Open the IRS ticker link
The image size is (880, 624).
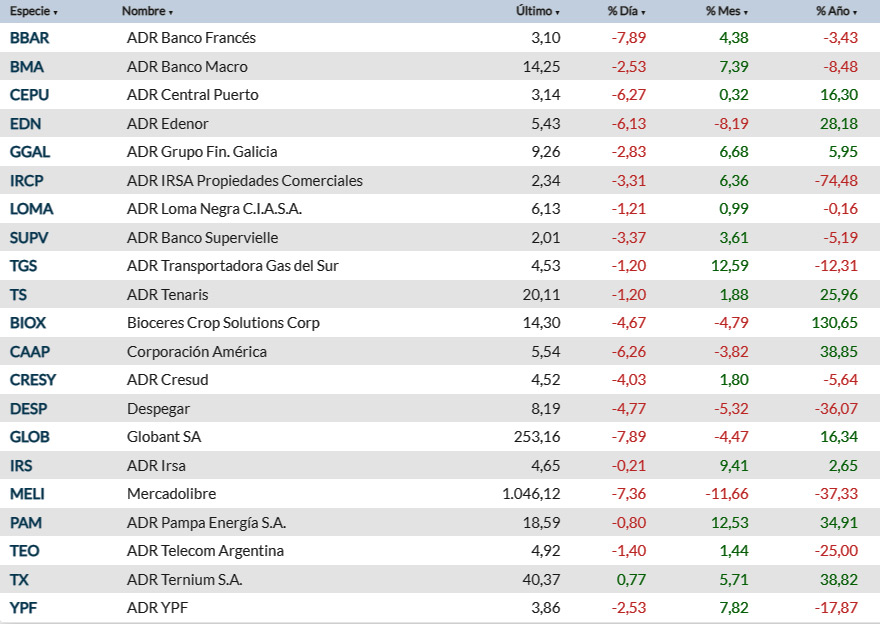pos(21,466)
